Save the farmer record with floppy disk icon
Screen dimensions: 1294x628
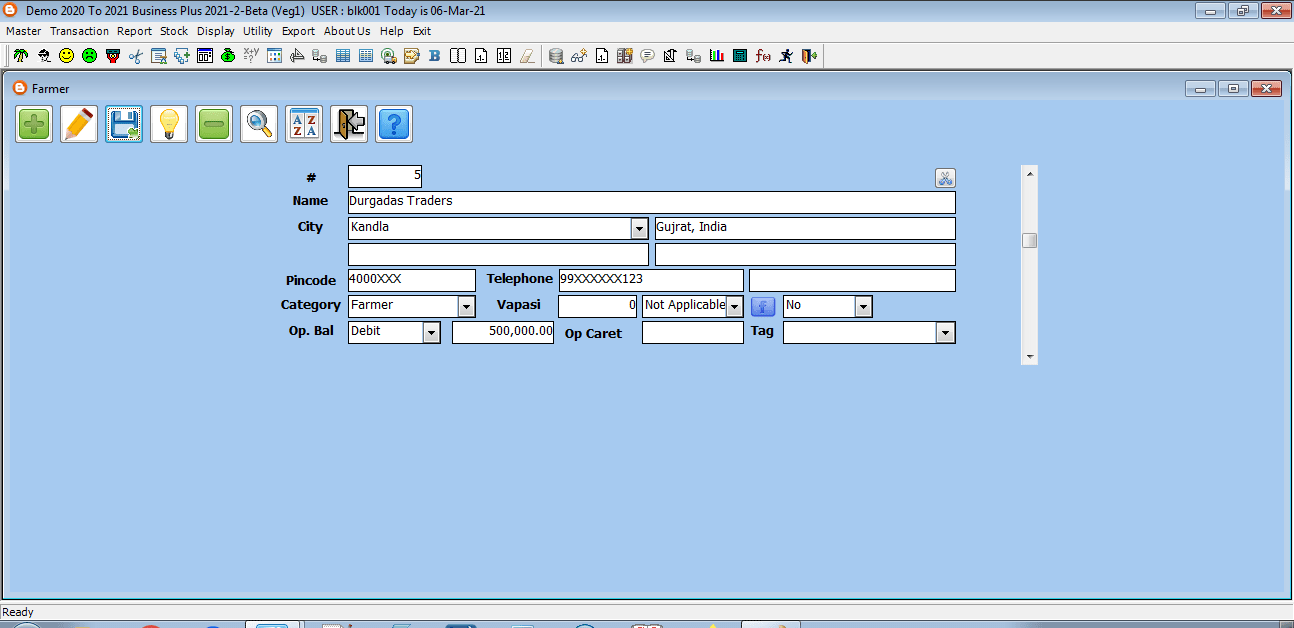[x=124, y=125]
